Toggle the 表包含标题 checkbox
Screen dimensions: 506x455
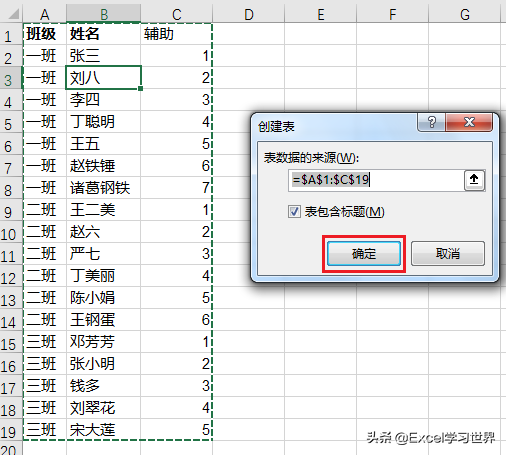(294, 212)
